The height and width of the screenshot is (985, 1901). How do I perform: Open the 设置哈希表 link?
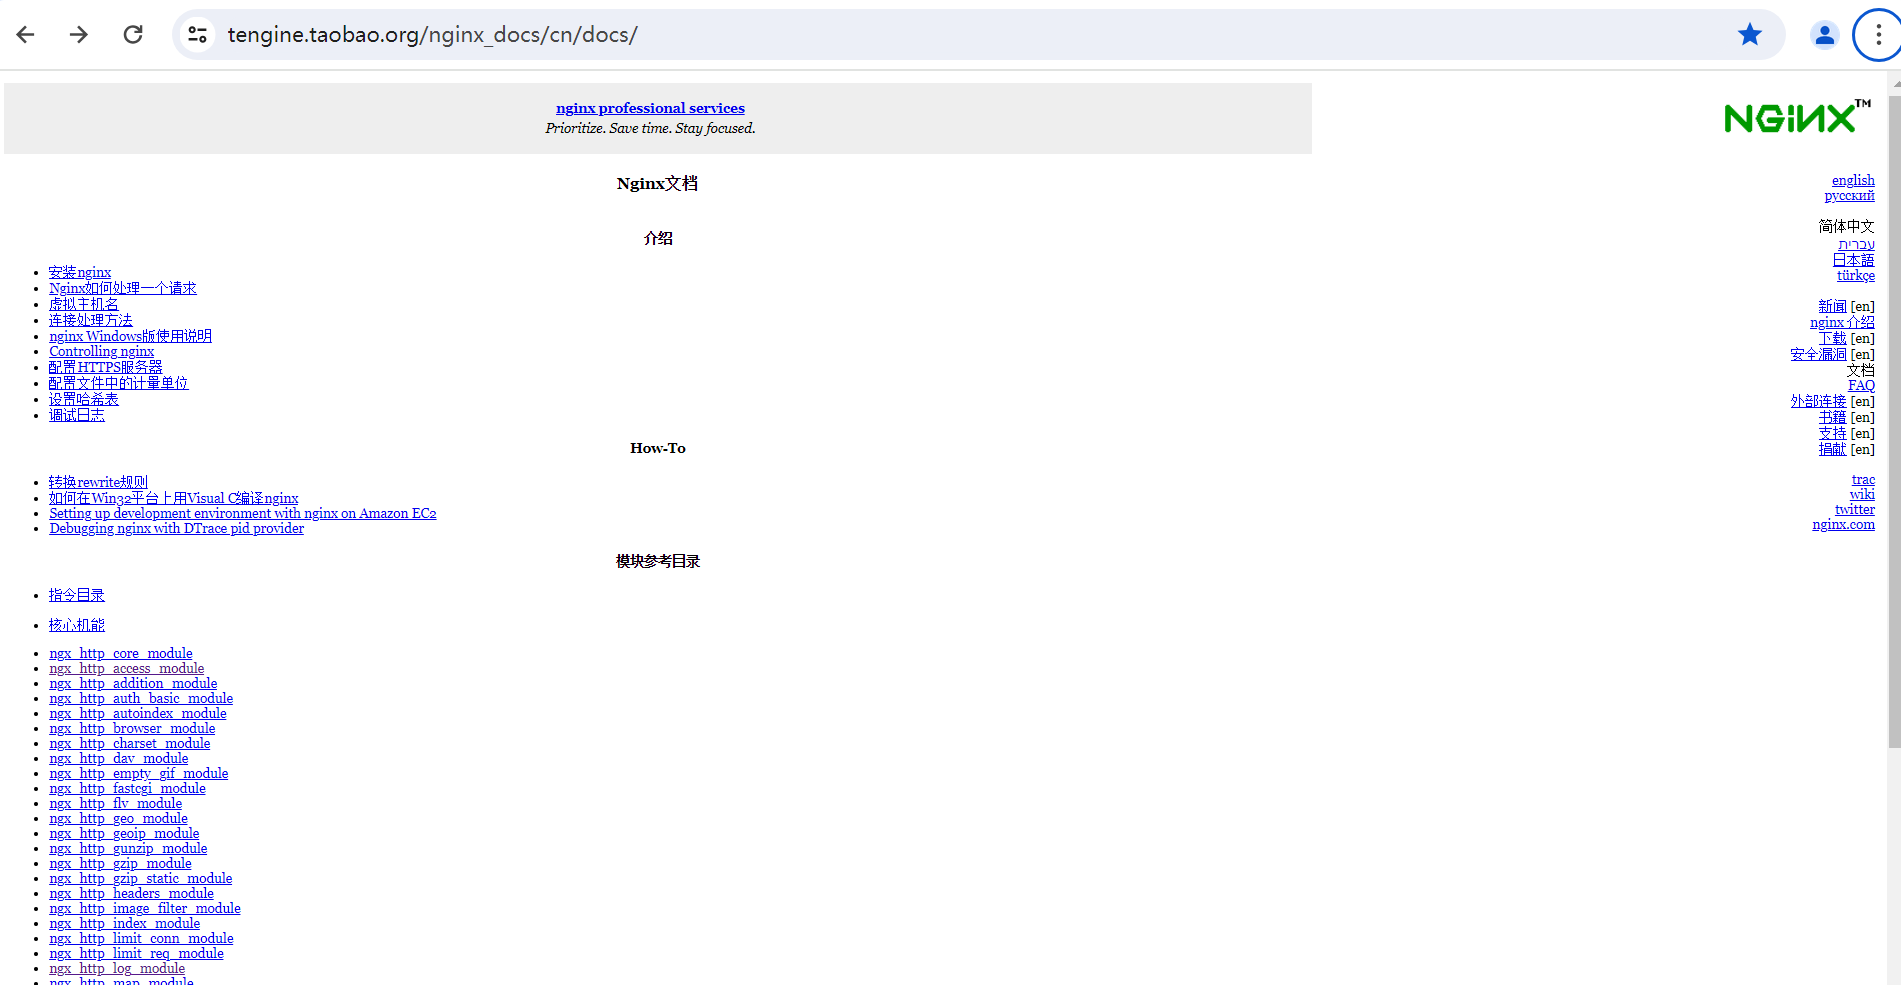pyautogui.click(x=84, y=399)
